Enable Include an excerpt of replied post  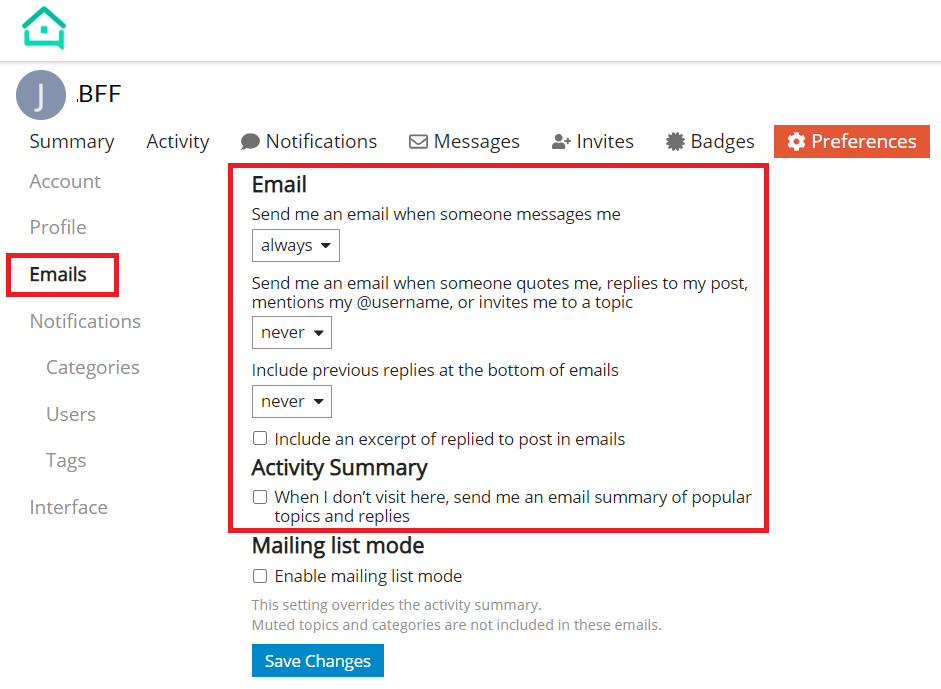click(260, 438)
